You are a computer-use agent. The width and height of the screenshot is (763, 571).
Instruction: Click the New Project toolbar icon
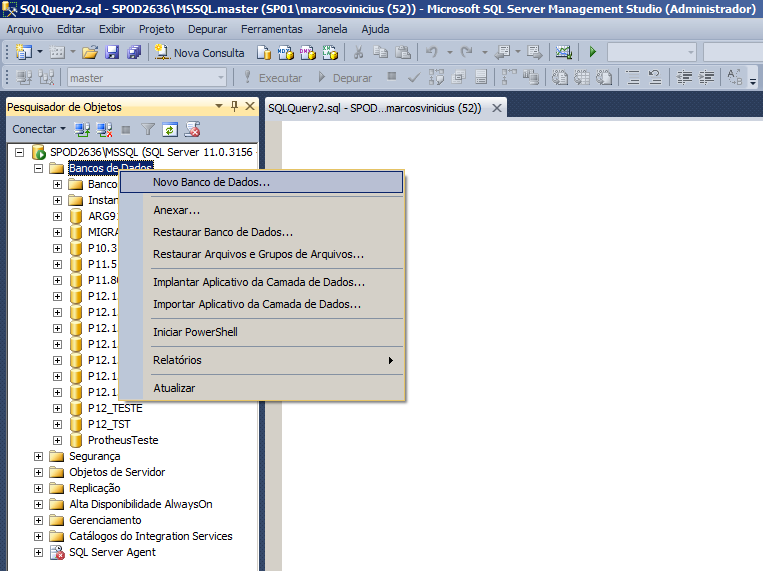(x=23, y=52)
